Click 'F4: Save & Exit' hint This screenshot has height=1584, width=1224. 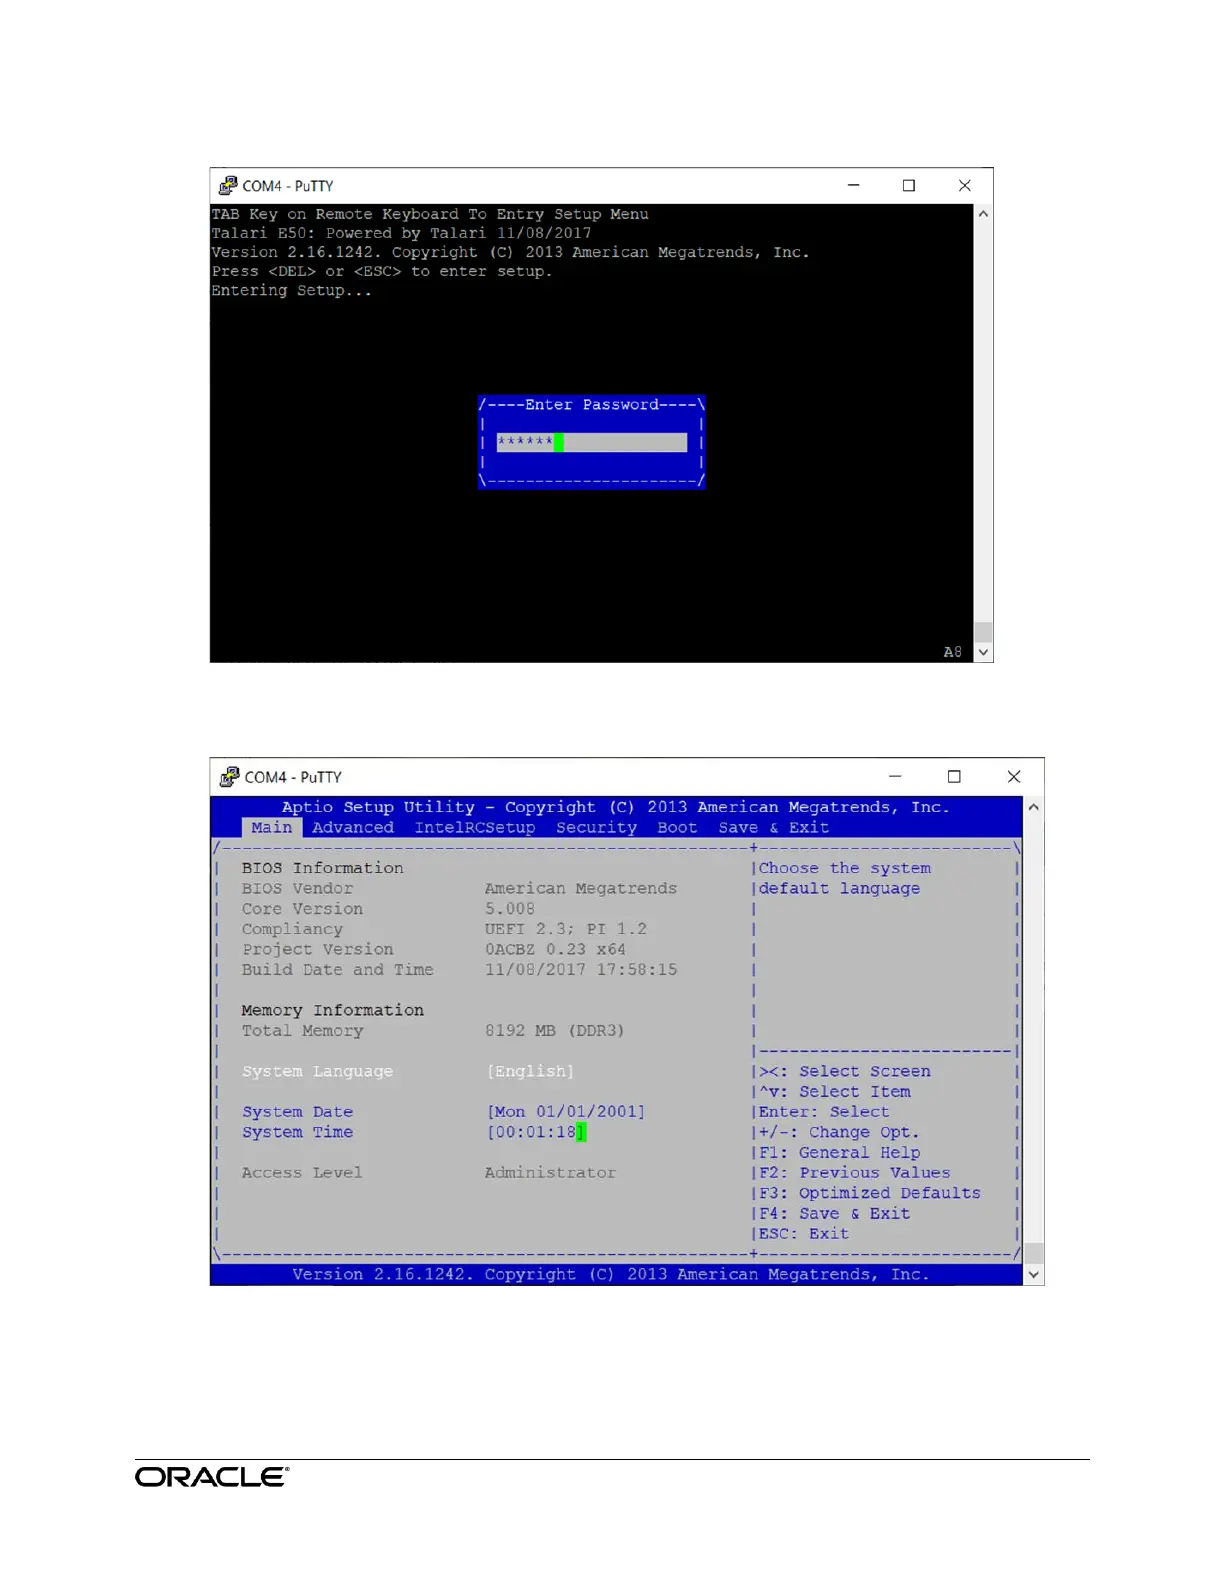point(835,1214)
